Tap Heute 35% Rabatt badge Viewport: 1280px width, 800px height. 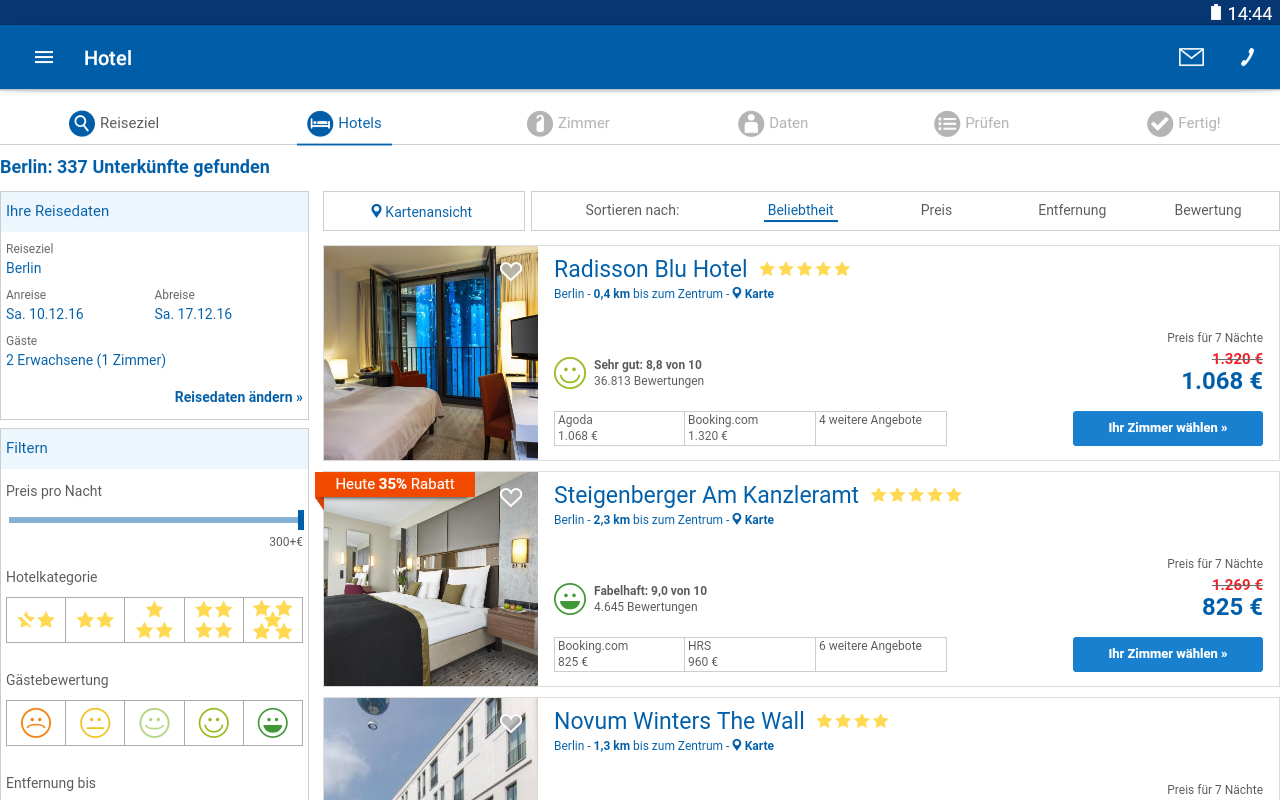pos(395,484)
